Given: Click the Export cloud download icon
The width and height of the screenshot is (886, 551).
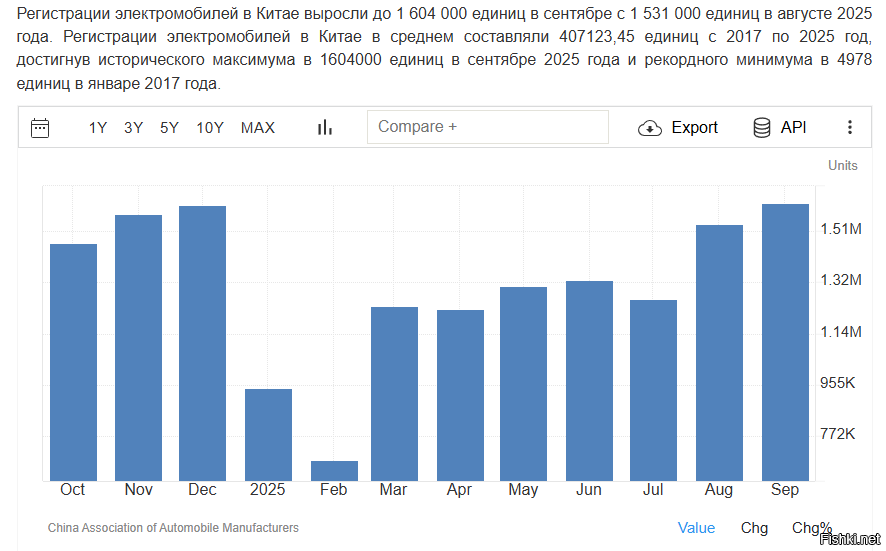Looking at the screenshot, I should click(650, 128).
